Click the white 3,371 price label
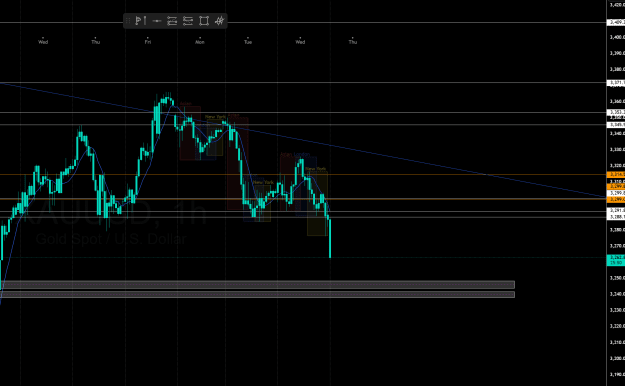Viewport: 625px width, 386px height. coord(616,83)
